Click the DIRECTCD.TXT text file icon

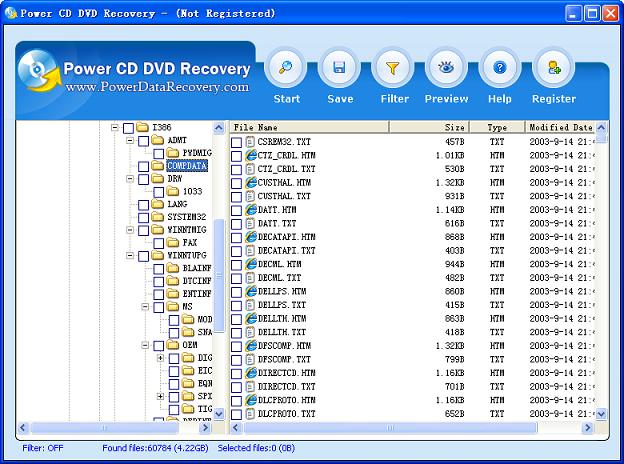[x=250, y=386]
